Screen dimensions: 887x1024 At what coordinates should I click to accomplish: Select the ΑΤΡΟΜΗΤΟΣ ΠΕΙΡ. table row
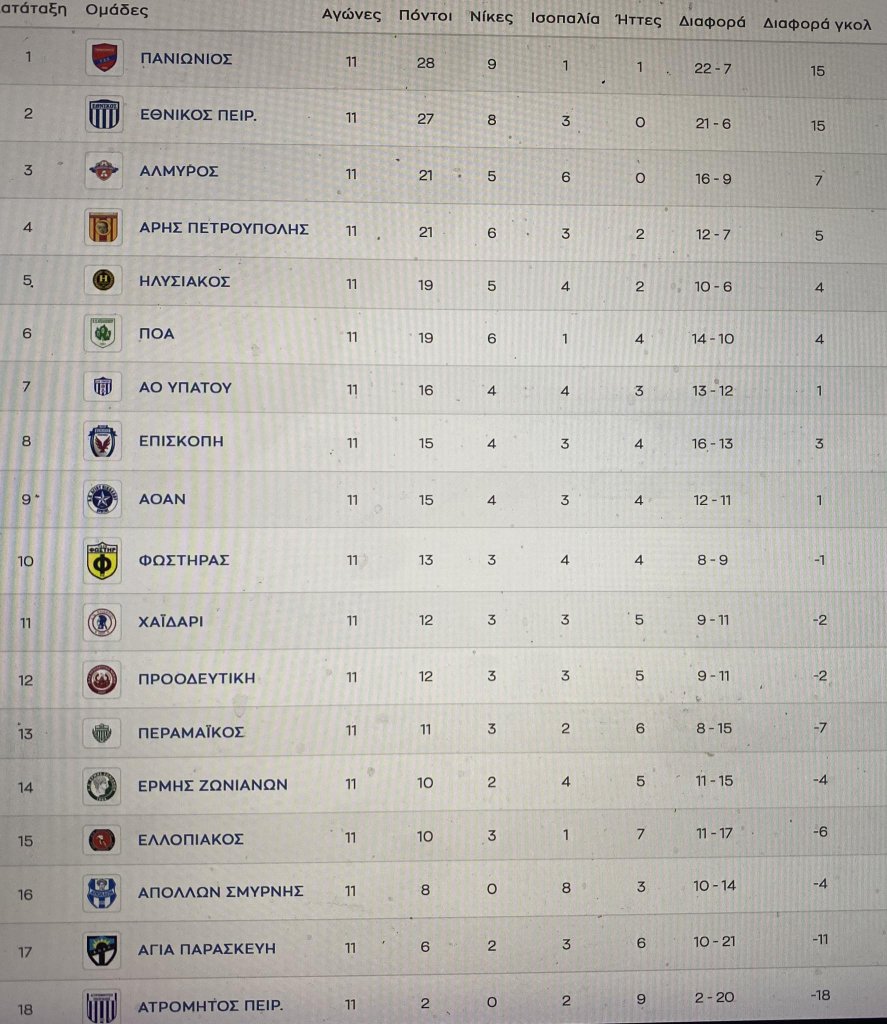(x=444, y=1002)
